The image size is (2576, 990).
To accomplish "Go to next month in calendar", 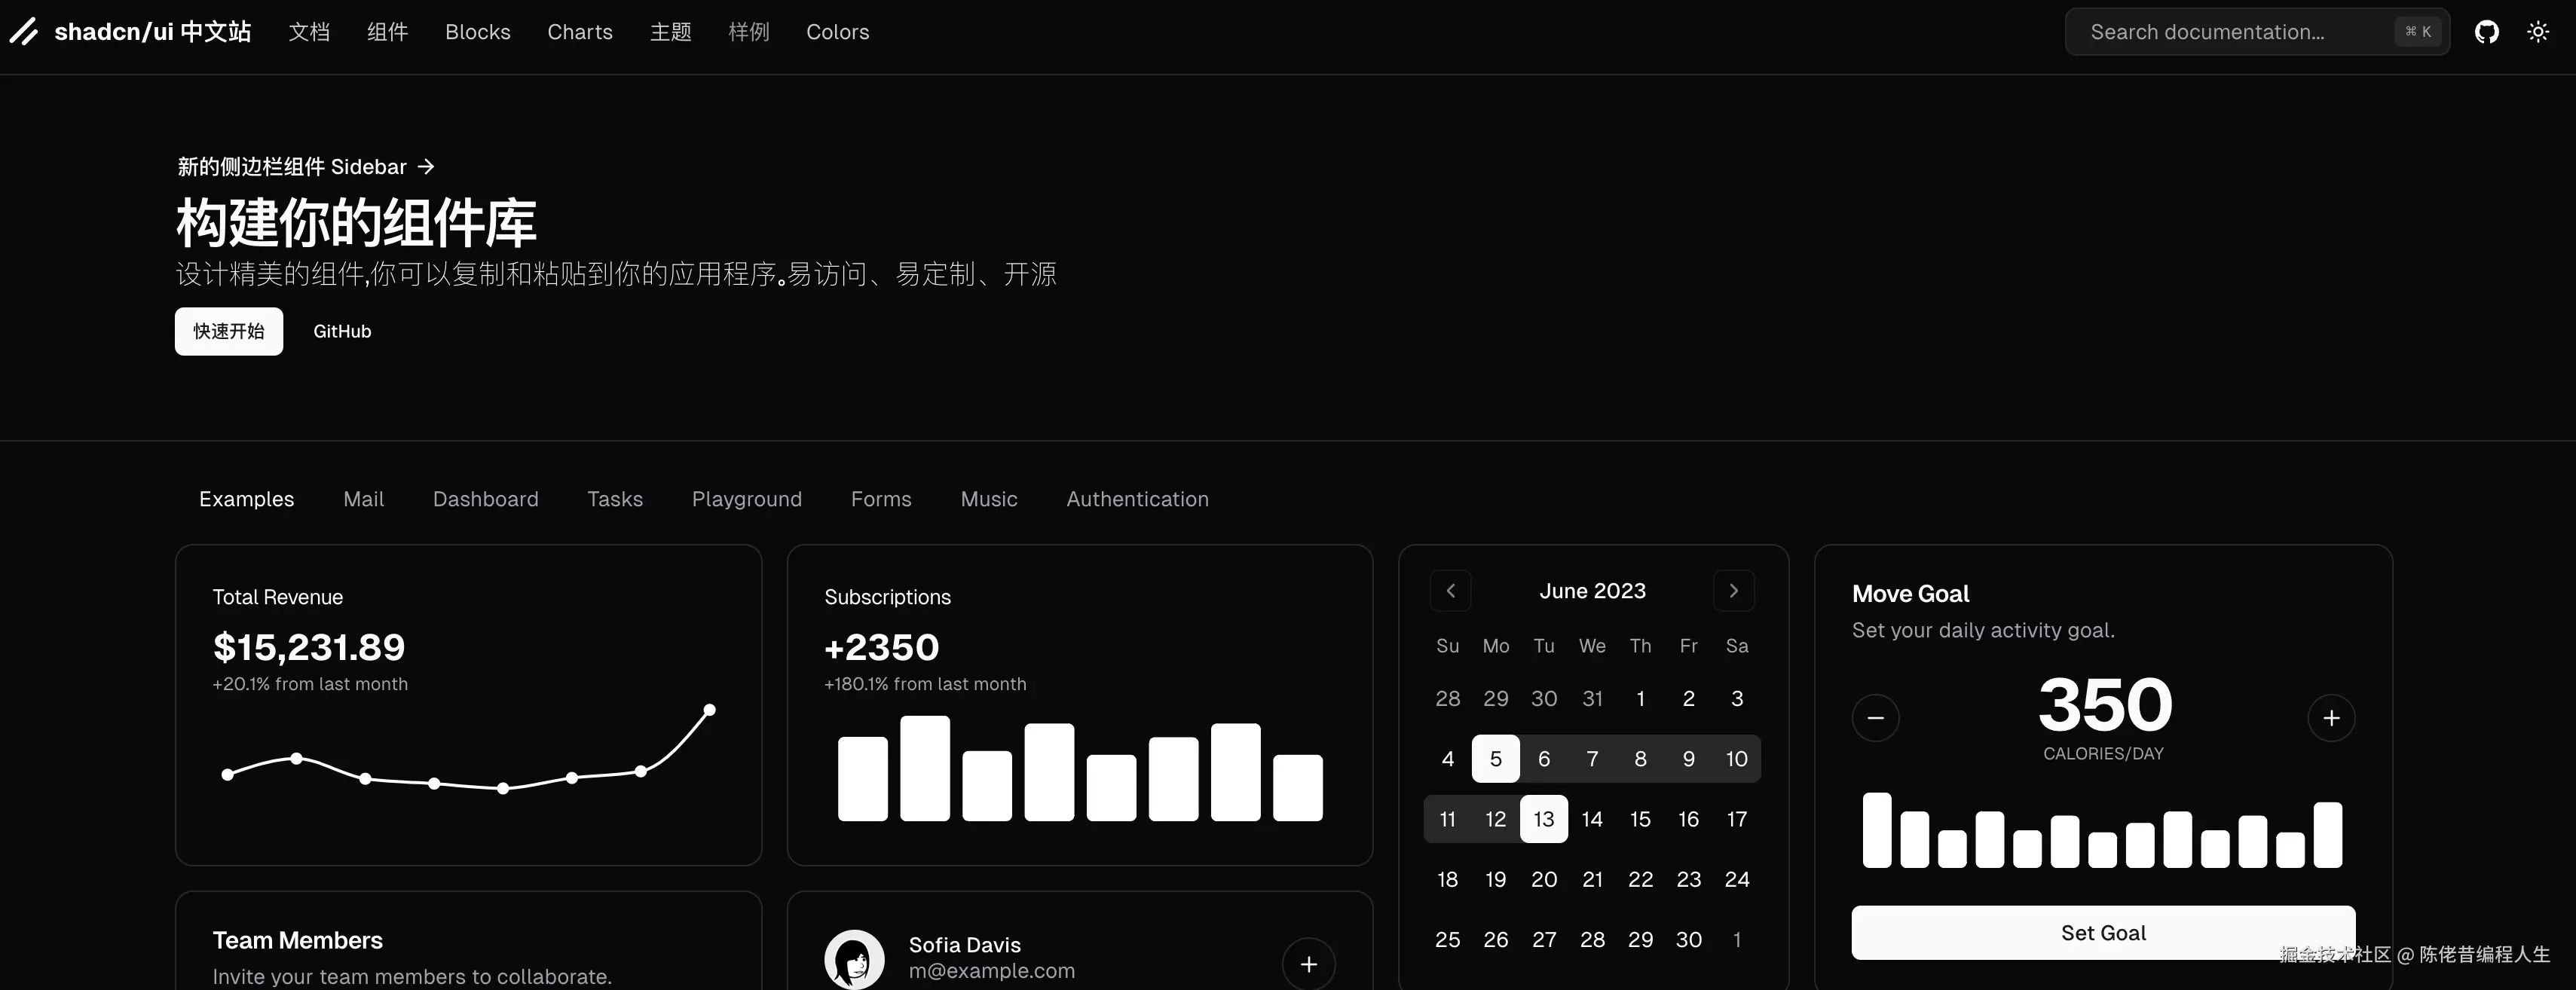I will pyautogui.click(x=1734, y=591).
